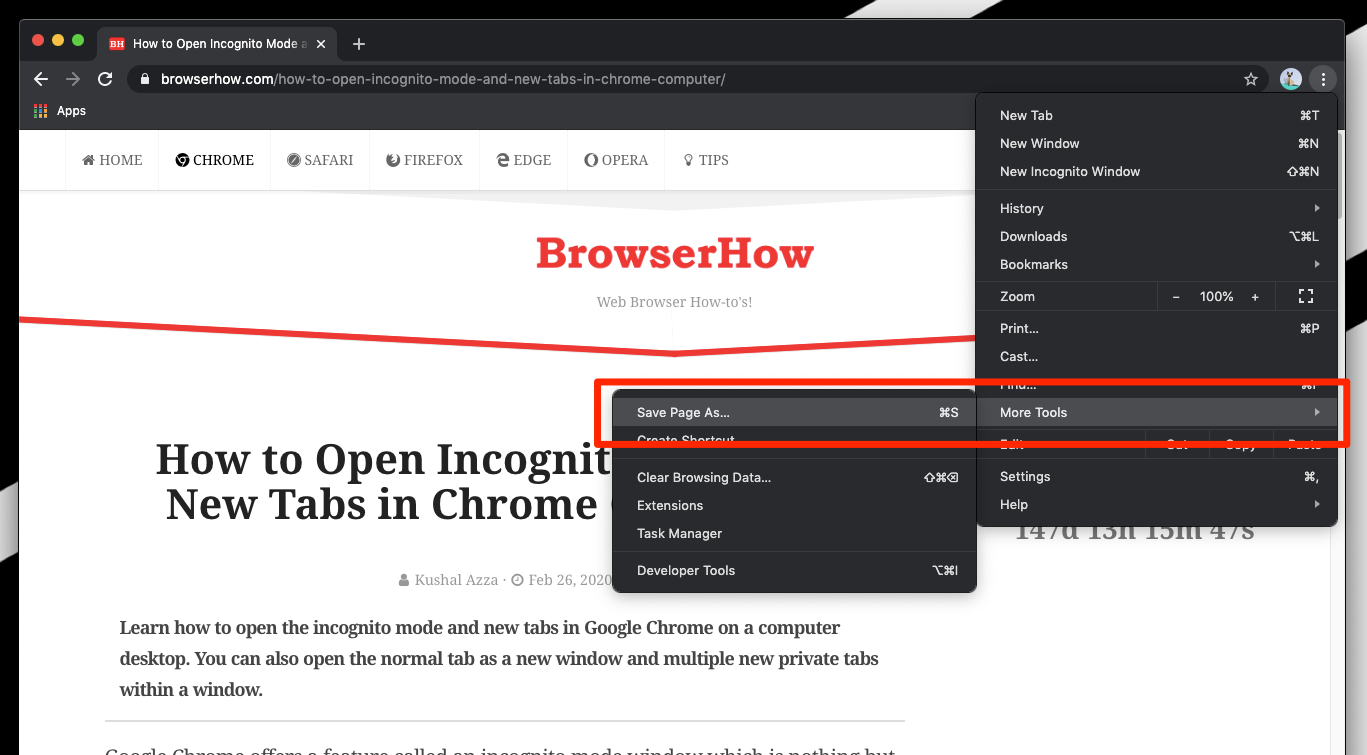The height and width of the screenshot is (755, 1367).
Task: Open the EDGE navigation link
Action: pyautogui.click(x=524, y=160)
